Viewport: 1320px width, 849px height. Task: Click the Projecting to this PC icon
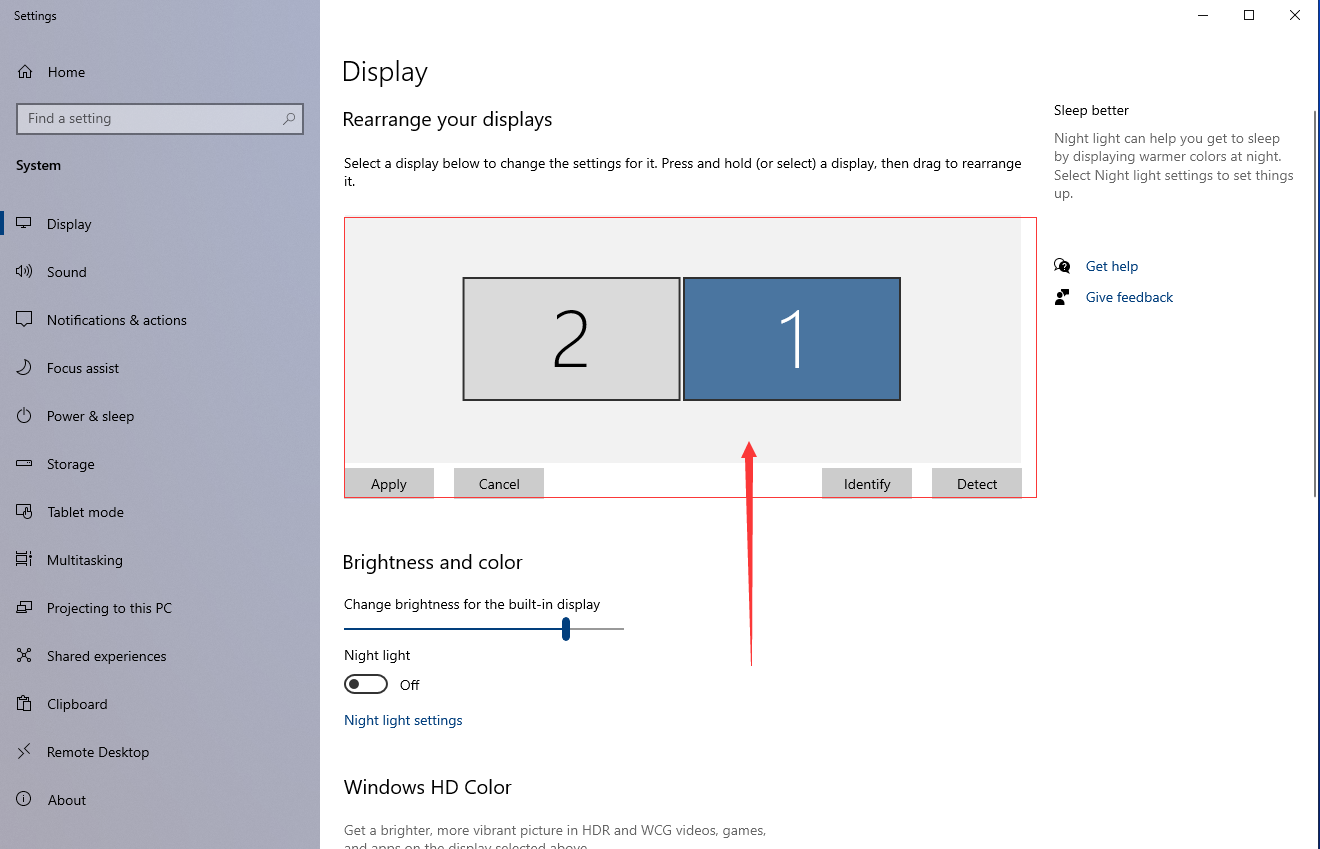[x=25, y=608]
